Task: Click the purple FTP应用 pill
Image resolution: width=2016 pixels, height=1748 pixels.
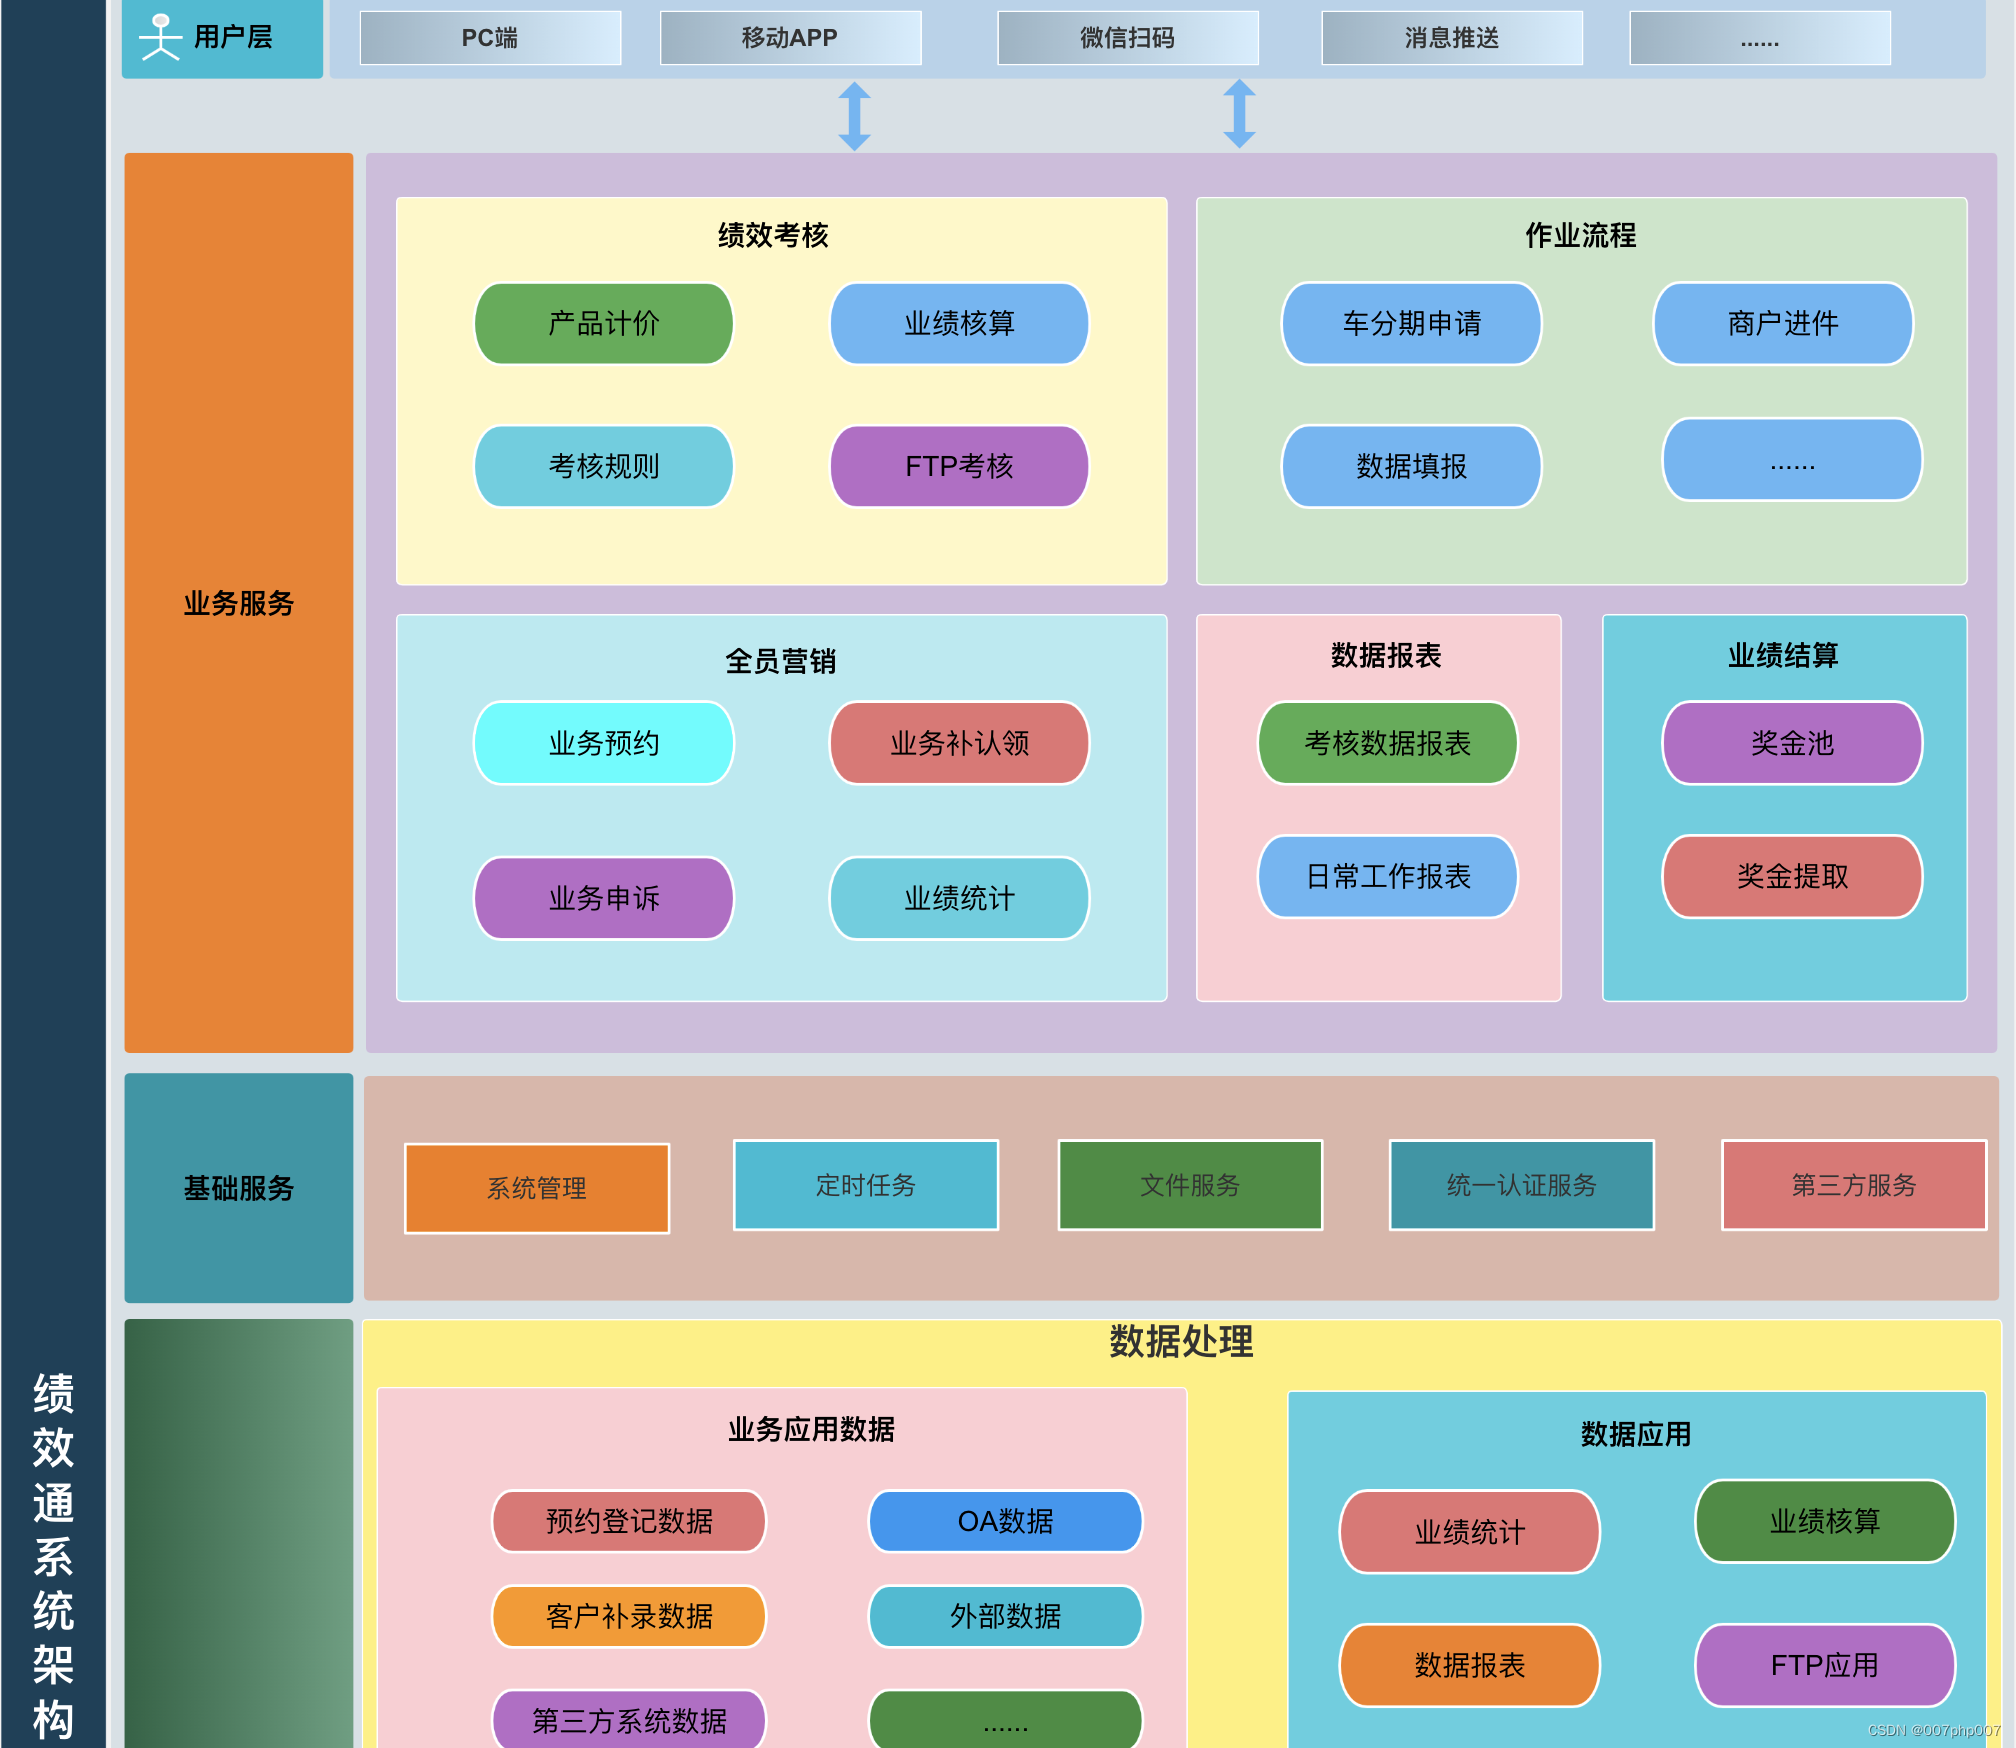Action: pyautogui.click(x=1826, y=1666)
